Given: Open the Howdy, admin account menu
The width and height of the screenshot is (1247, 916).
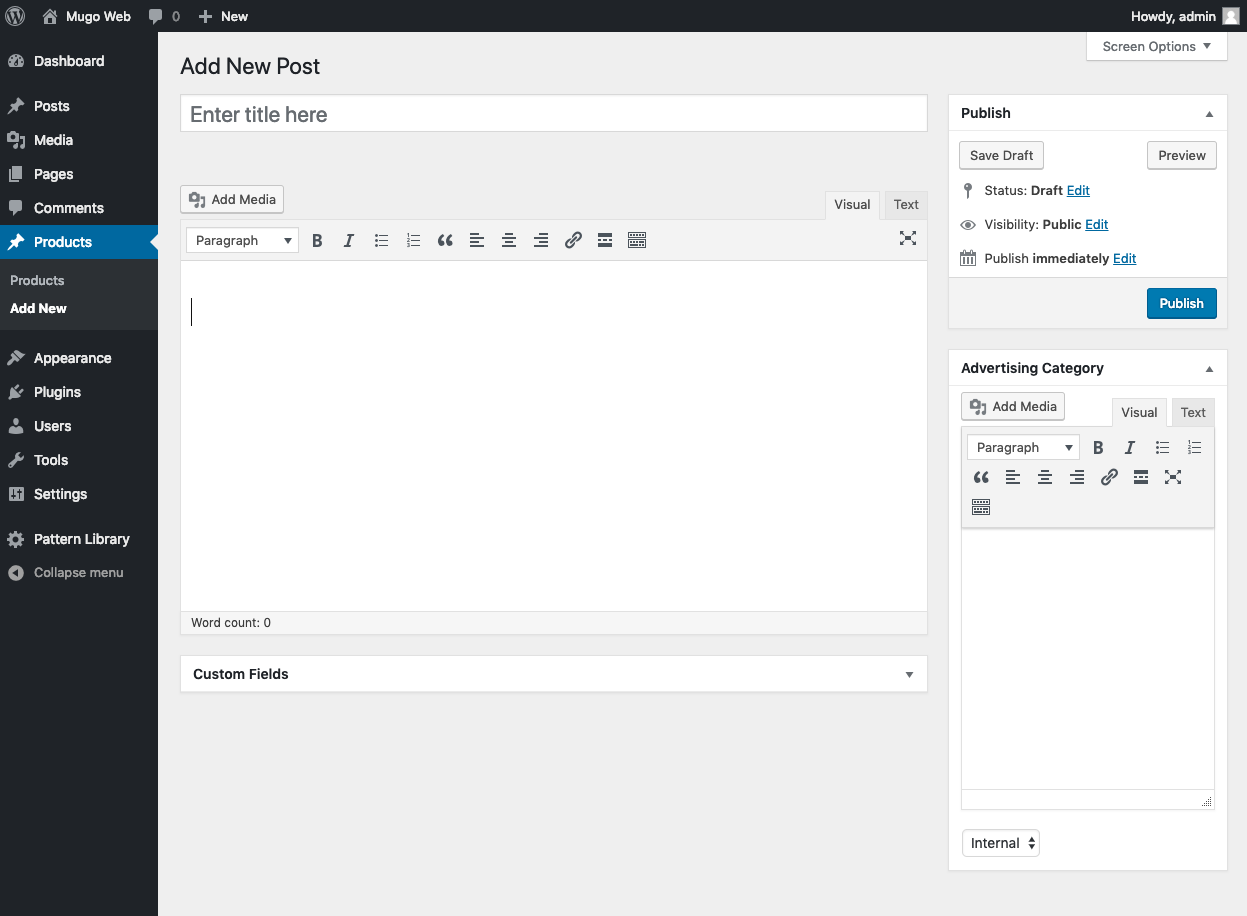Looking at the screenshot, I should click(x=1185, y=16).
